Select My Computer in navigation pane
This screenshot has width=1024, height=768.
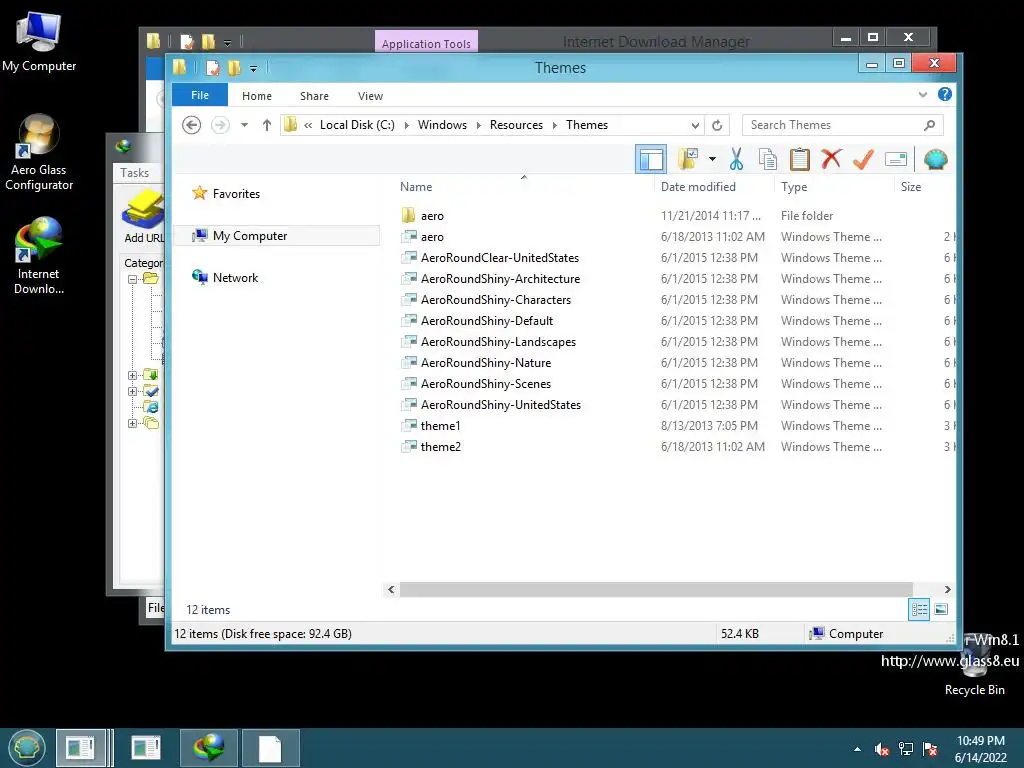coord(277,236)
